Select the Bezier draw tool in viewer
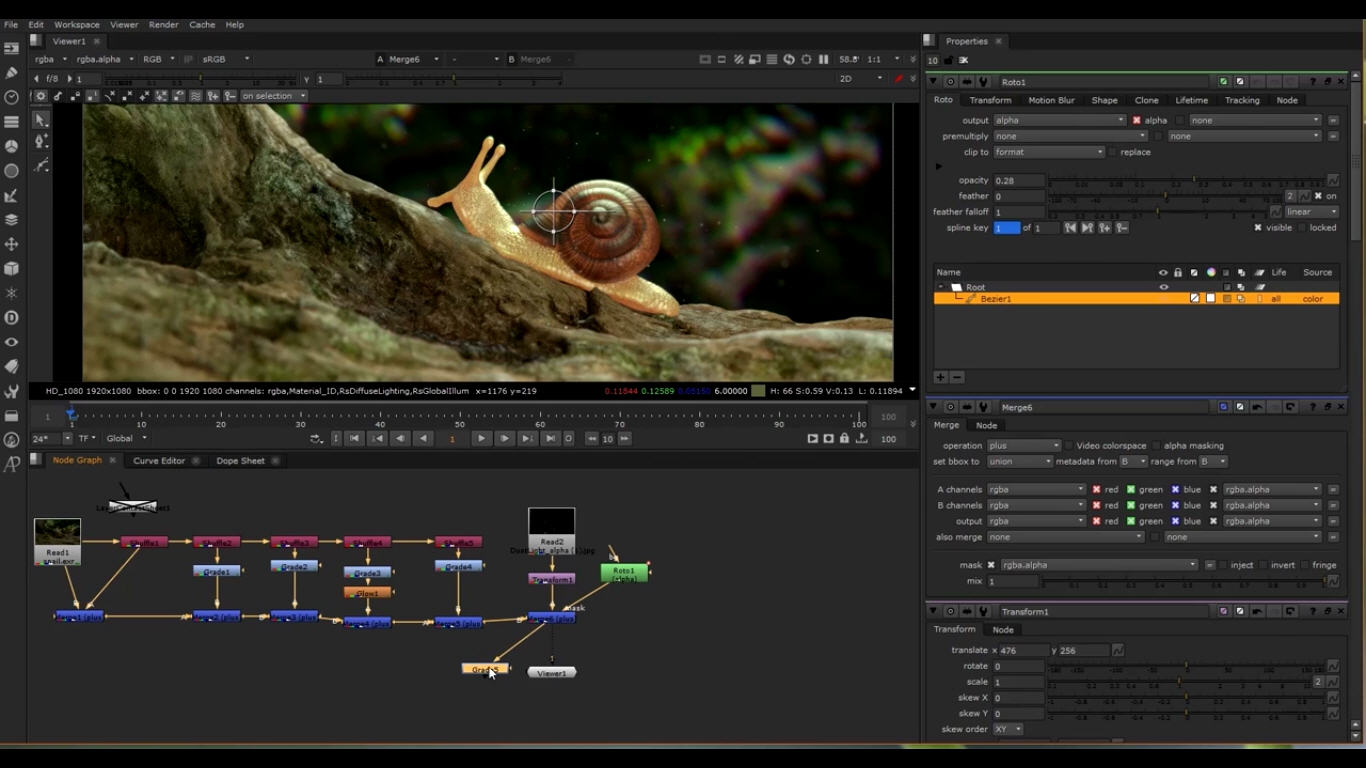1366x768 pixels. pos(41,143)
